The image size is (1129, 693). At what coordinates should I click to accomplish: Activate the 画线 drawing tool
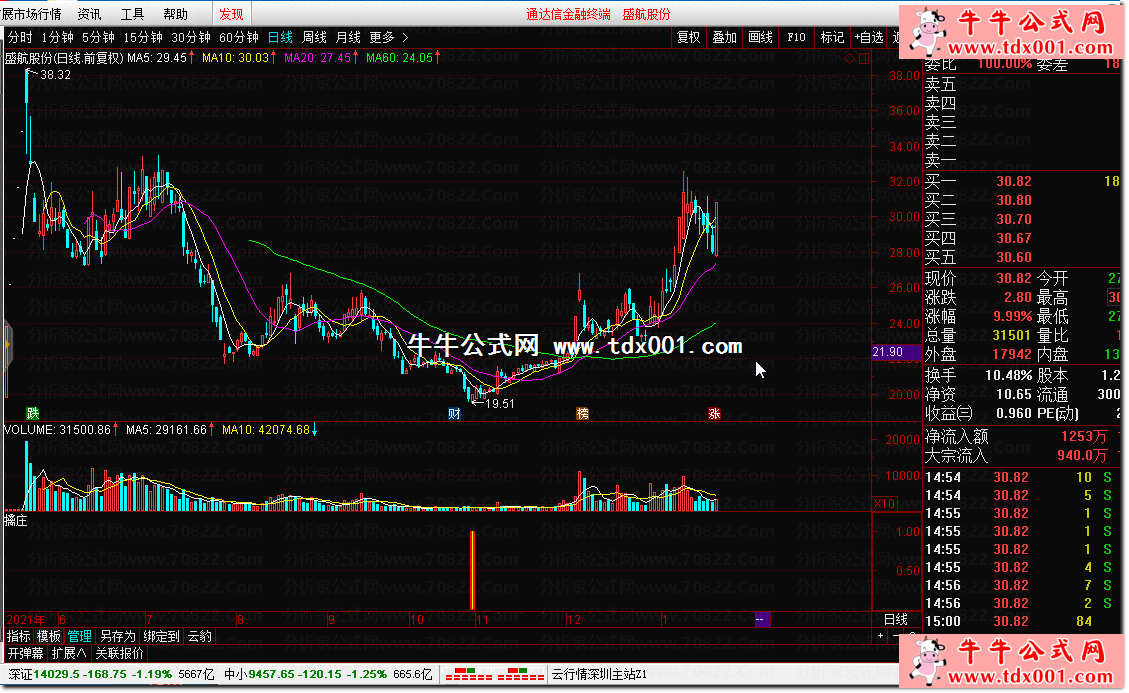click(760, 37)
